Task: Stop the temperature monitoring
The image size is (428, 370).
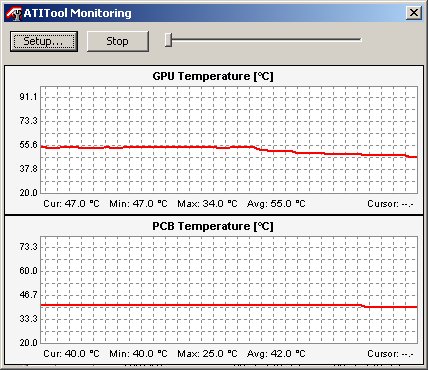Action: [x=117, y=41]
